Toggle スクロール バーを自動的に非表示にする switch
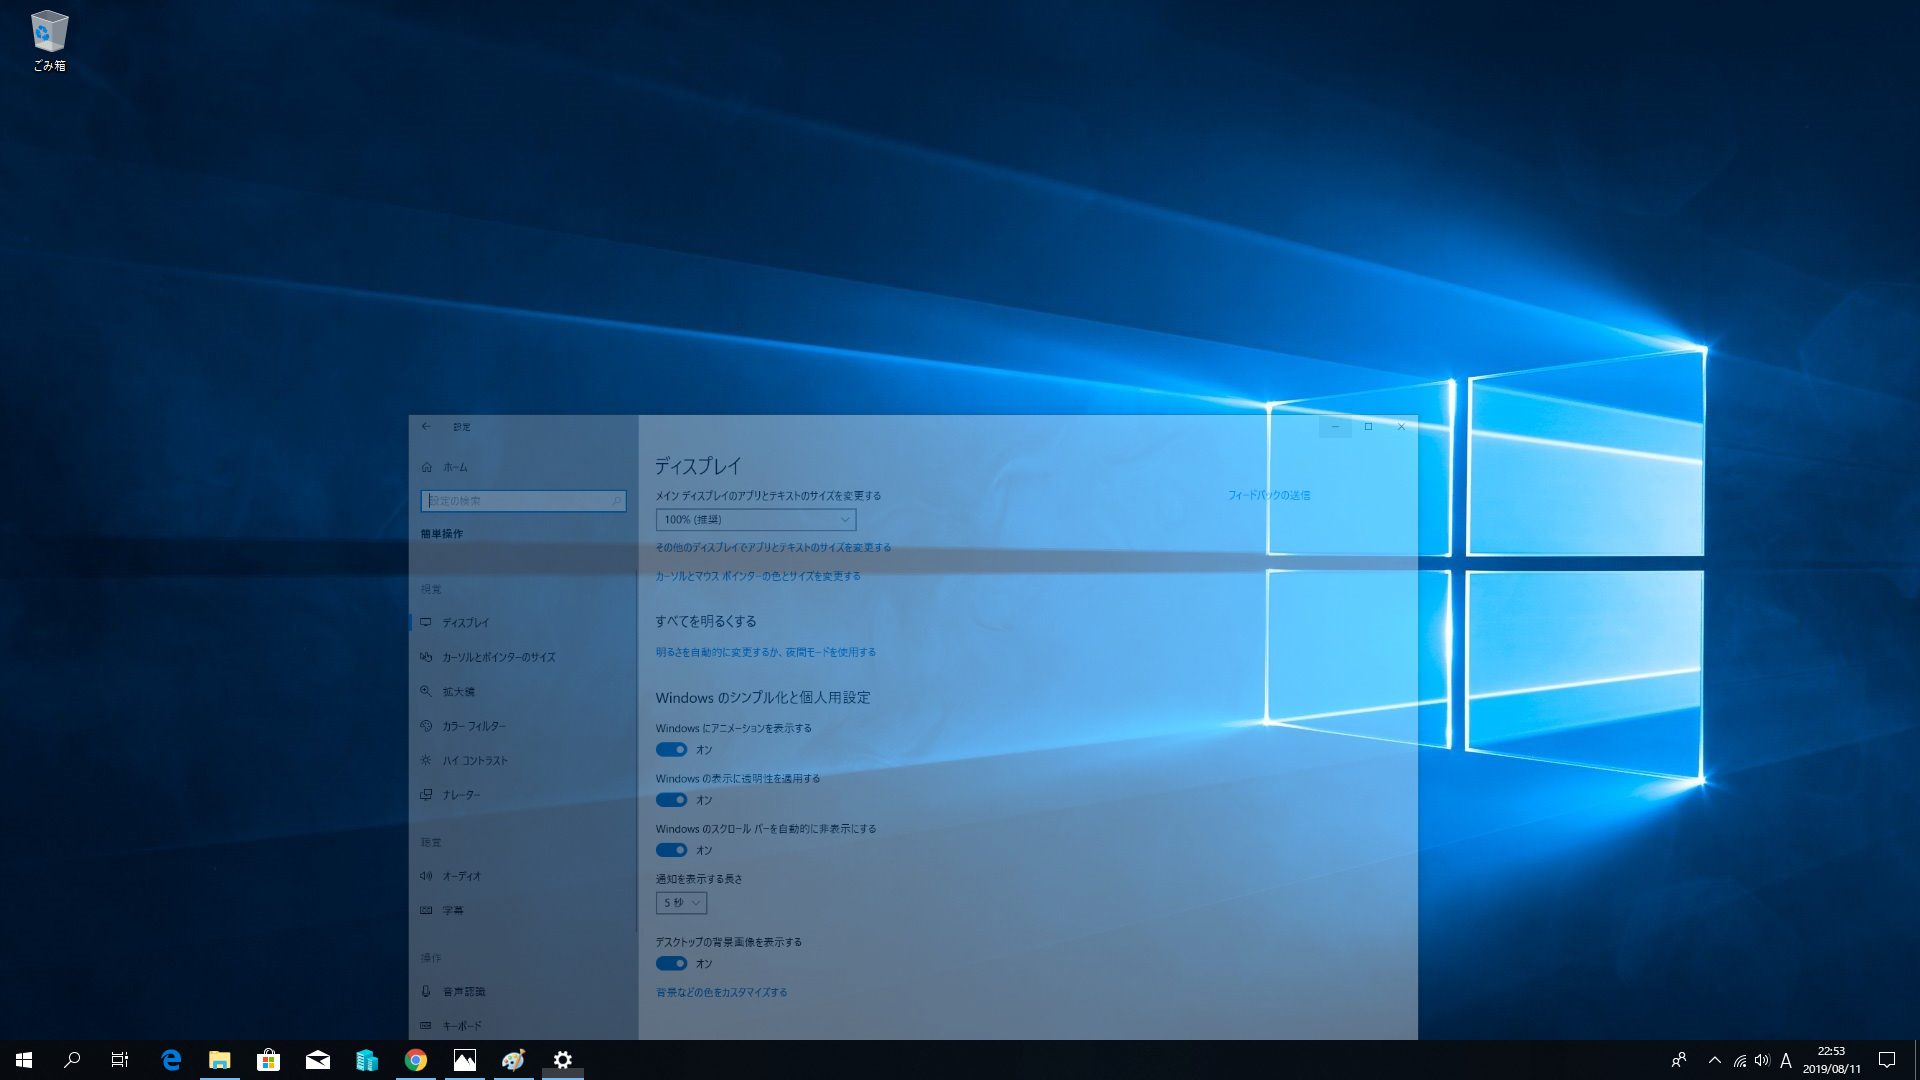The width and height of the screenshot is (1920, 1080). click(x=671, y=850)
